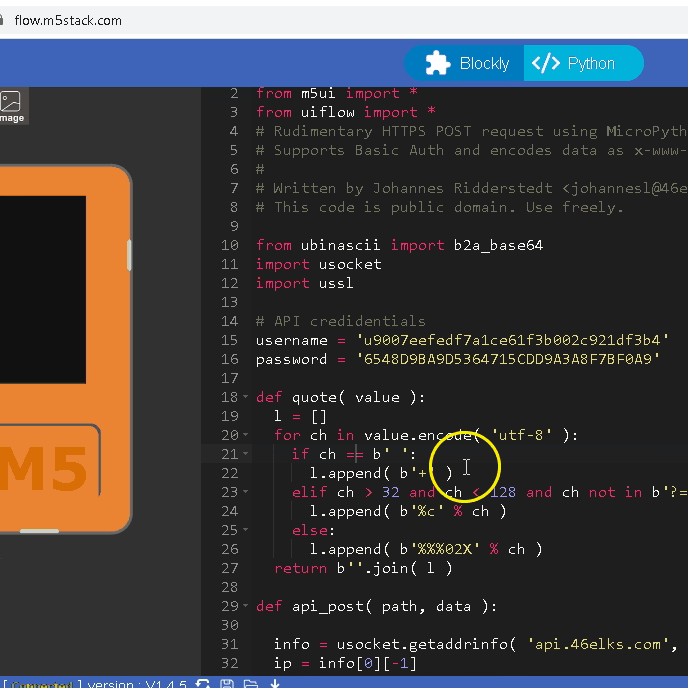
Task: Click the username credential string on line 15
Action: click(x=512, y=340)
